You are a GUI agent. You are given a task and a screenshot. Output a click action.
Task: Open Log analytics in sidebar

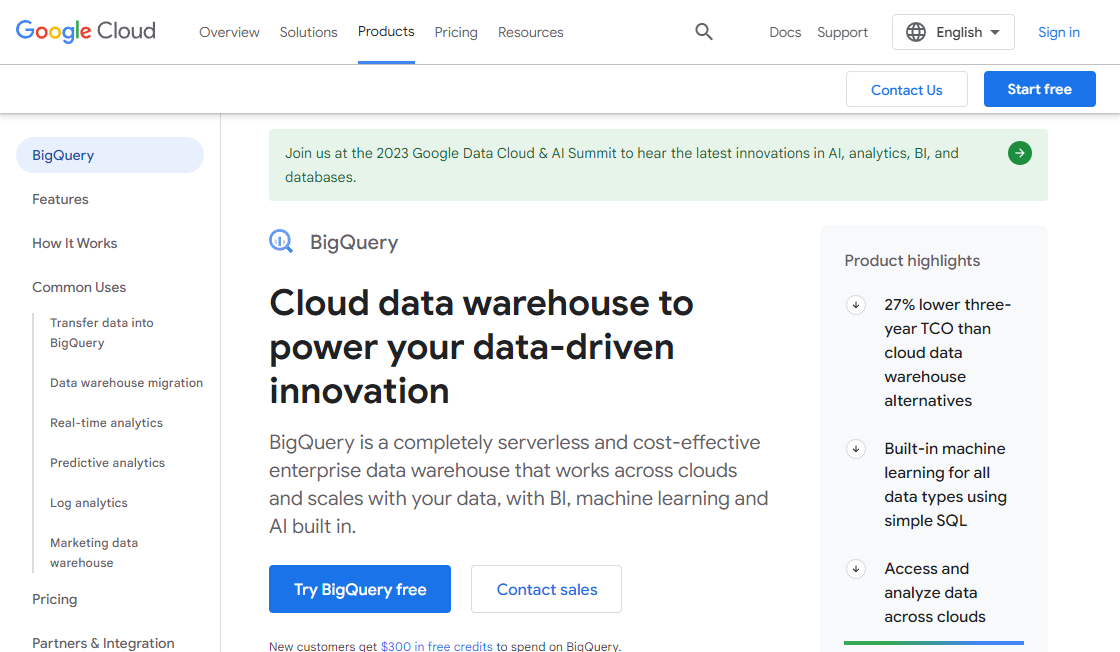(89, 503)
